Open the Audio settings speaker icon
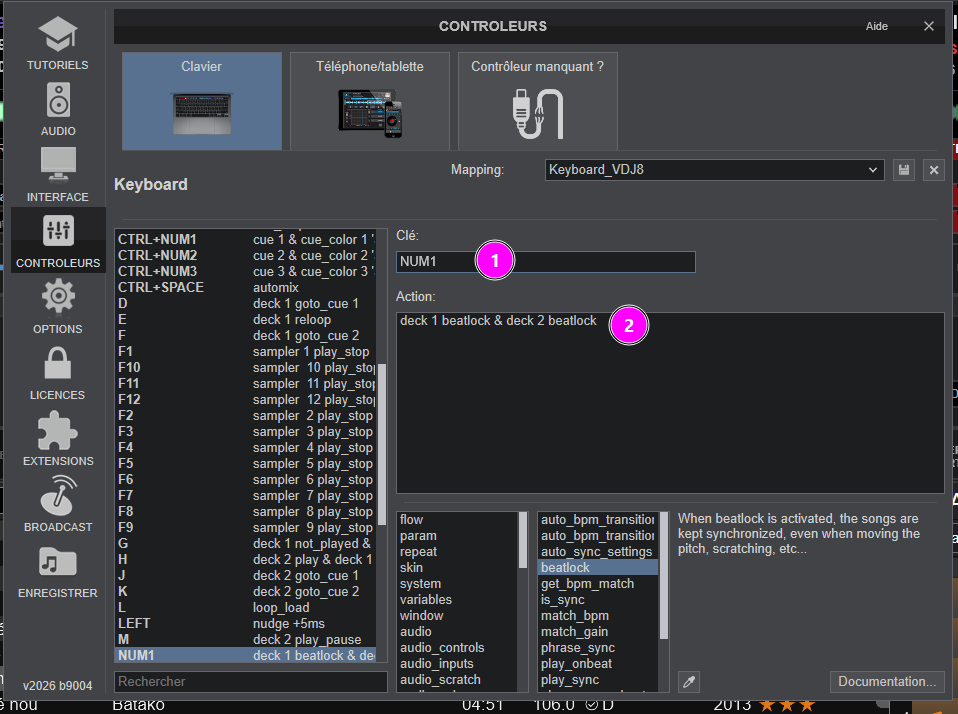The image size is (958, 714). point(57,102)
